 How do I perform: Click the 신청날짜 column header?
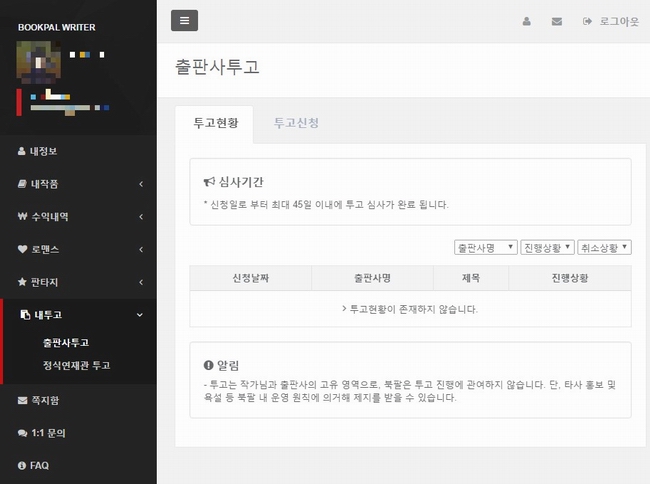[250, 278]
